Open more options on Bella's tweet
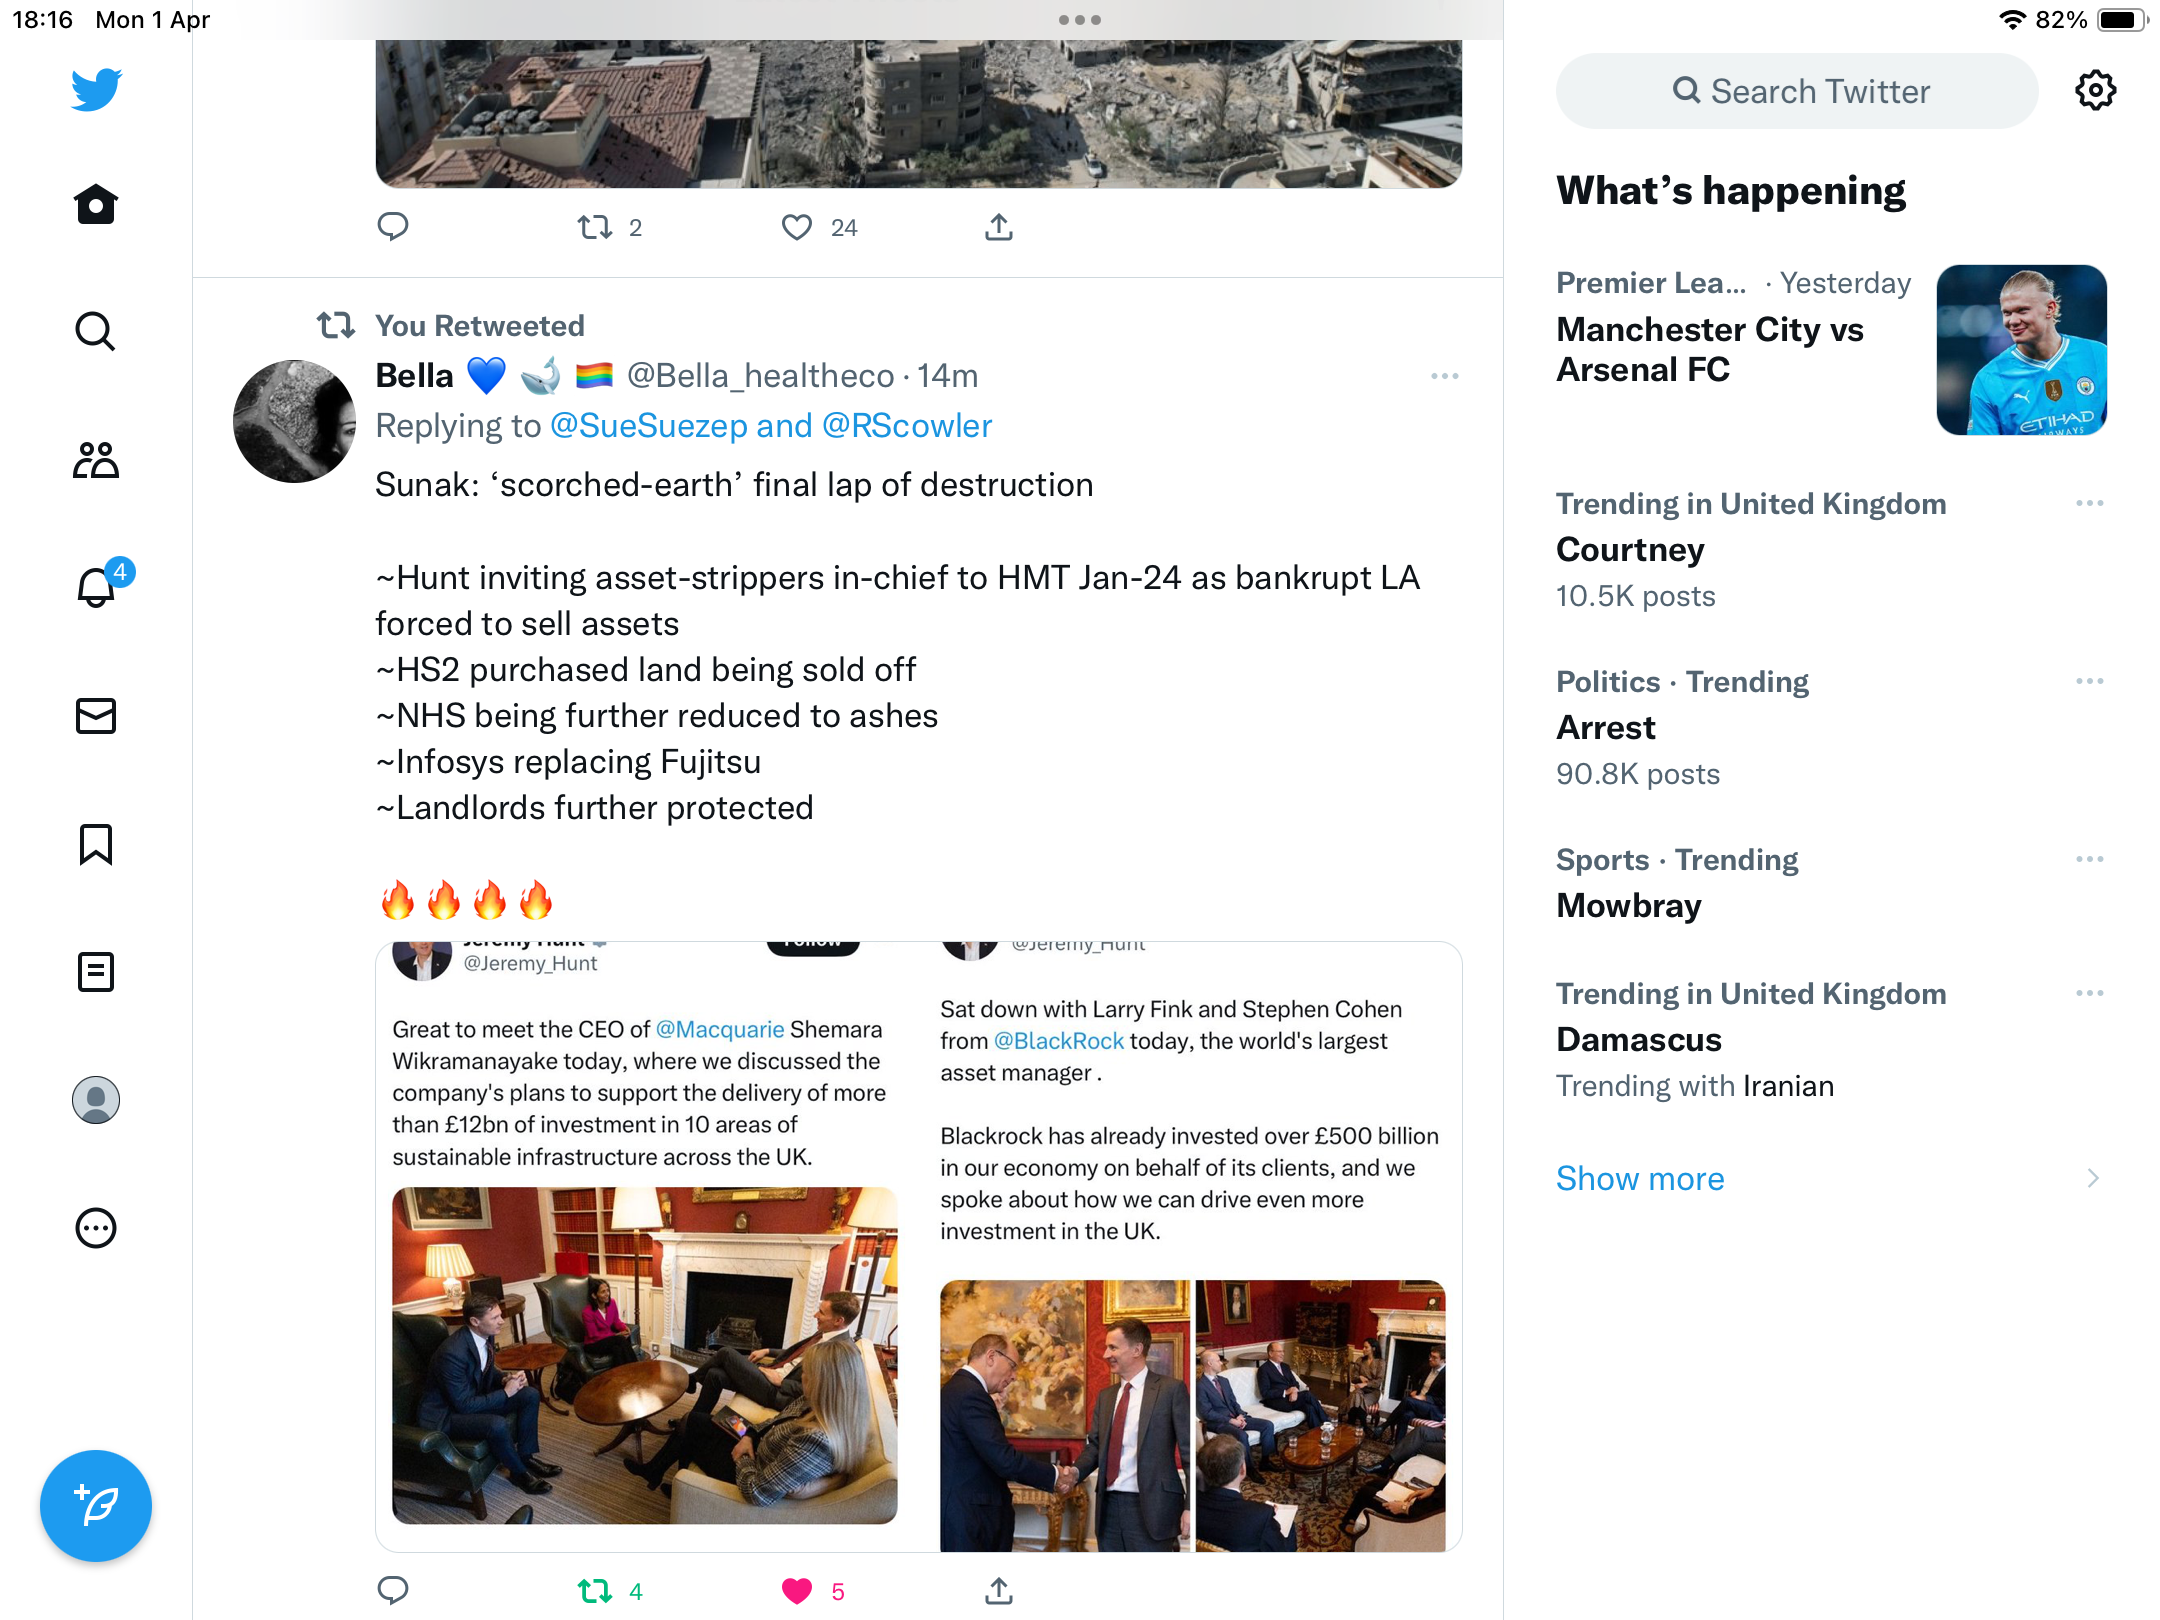 tap(1445, 376)
